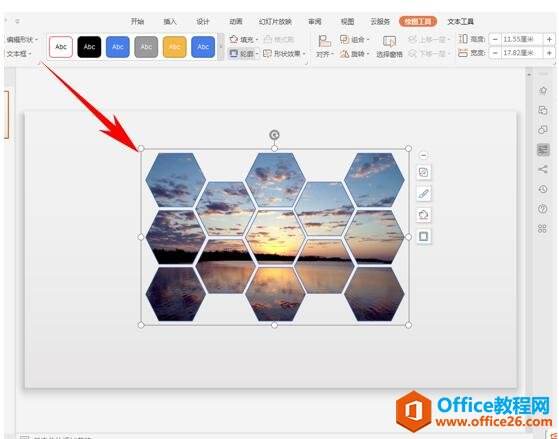This screenshot has height=439, width=559.
Task: Go to the 动画 (Animation) tab
Action: [x=236, y=21]
